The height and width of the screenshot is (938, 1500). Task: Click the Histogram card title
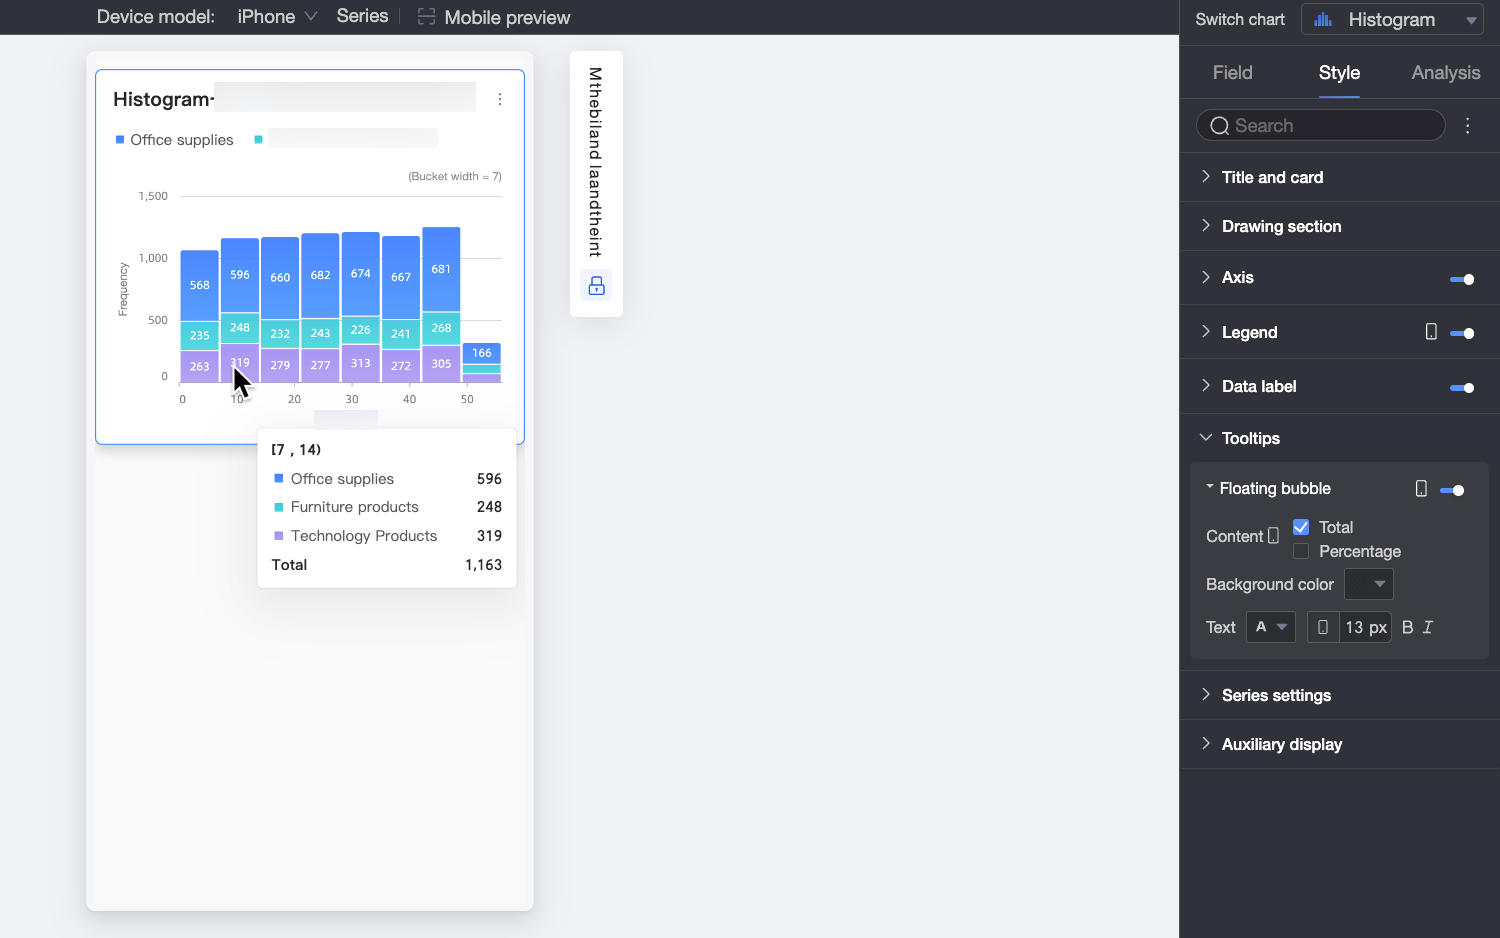coord(163,99)
